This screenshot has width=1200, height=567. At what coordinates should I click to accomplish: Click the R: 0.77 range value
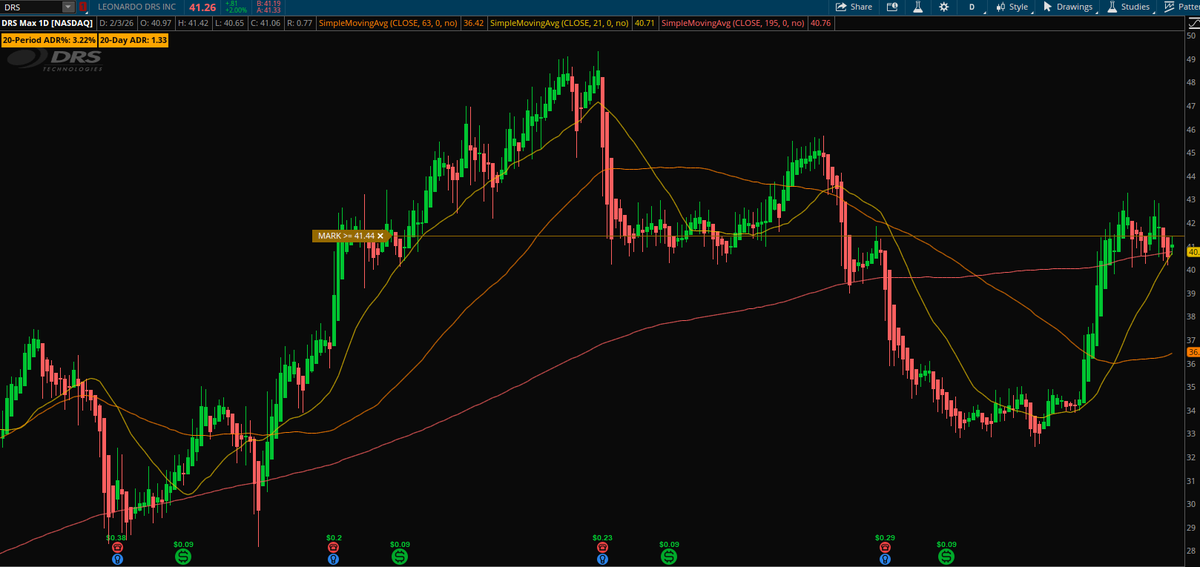299,22
